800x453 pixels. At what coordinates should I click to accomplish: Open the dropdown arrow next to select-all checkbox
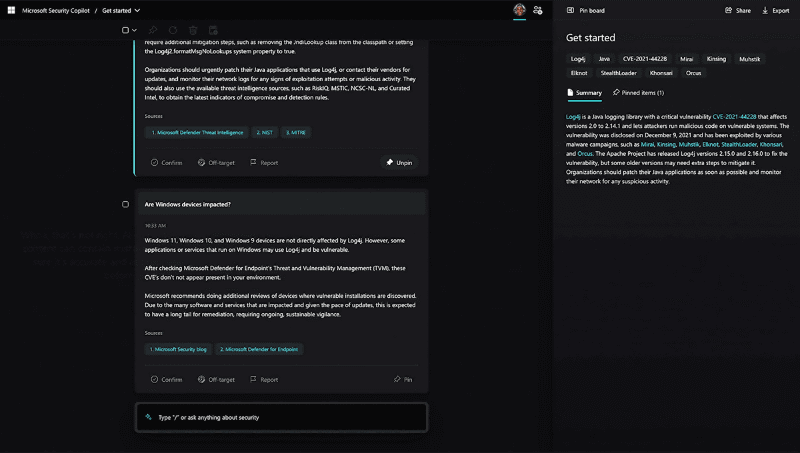click(135, 30)
